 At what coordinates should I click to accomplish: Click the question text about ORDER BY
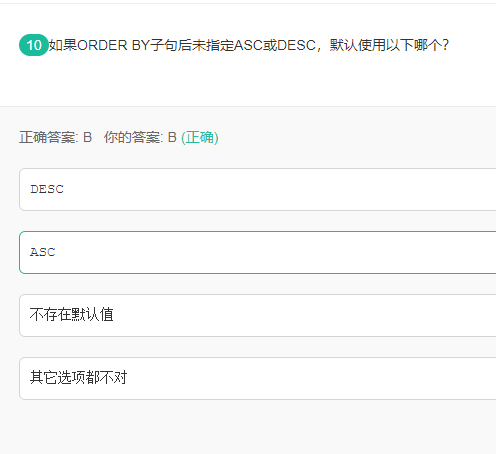coord(249,45)
